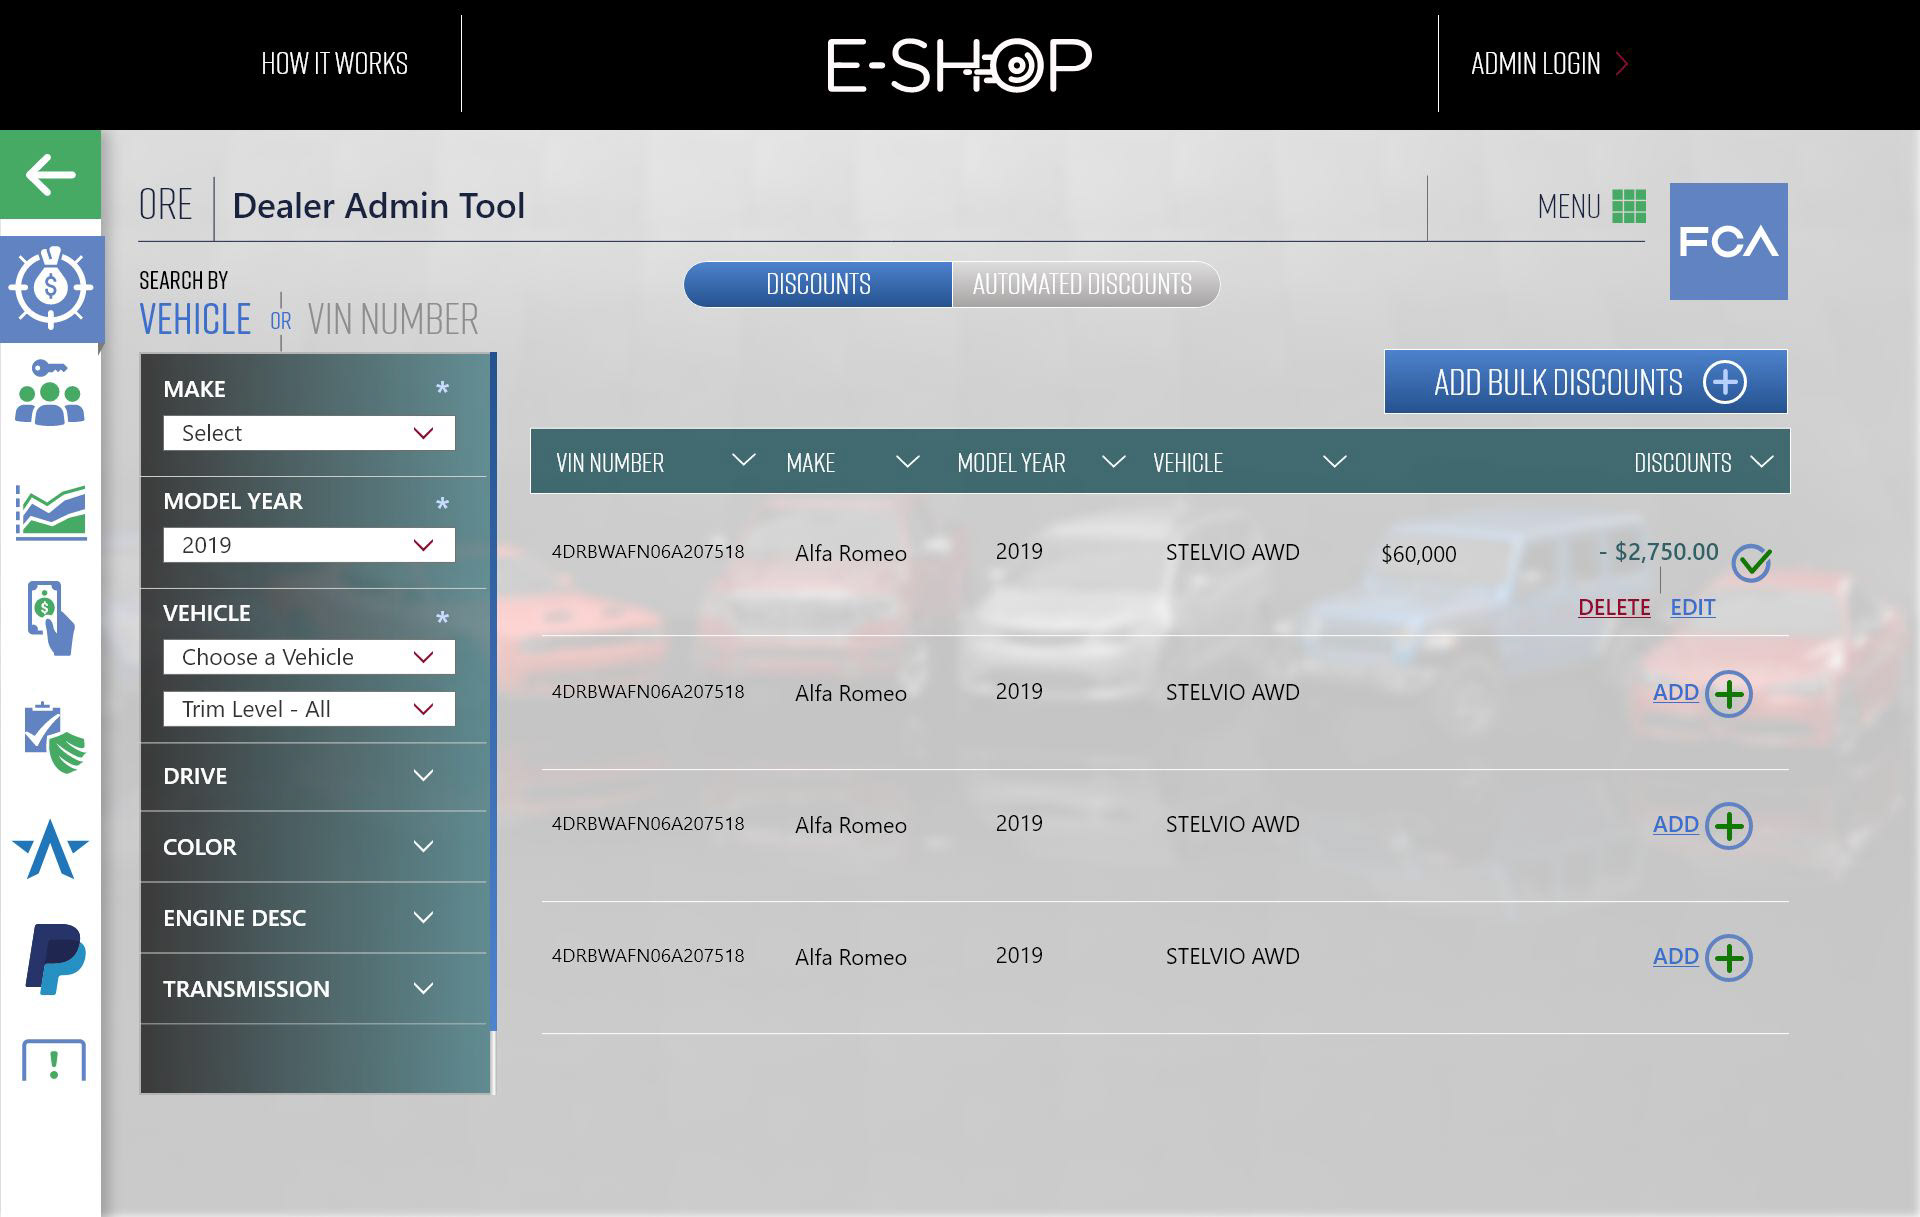Open the analytics chart sidebar icon
Viewport: 1920px width, 1217px height.
[51, 512]
